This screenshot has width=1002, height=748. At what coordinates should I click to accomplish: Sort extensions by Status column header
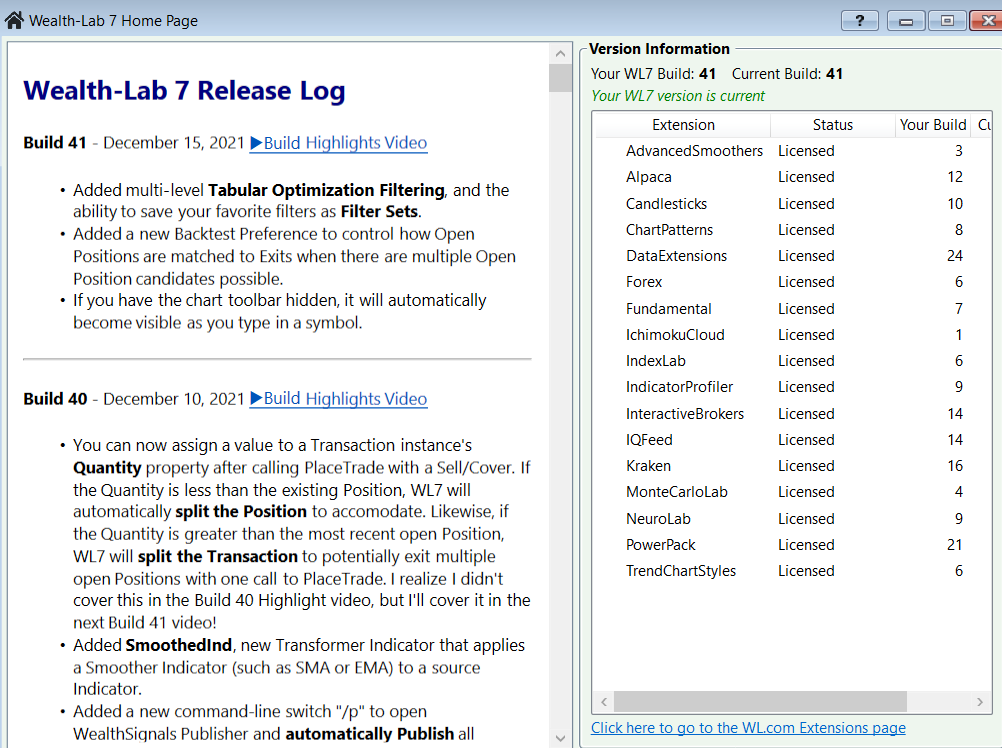(x=832, y=125)
